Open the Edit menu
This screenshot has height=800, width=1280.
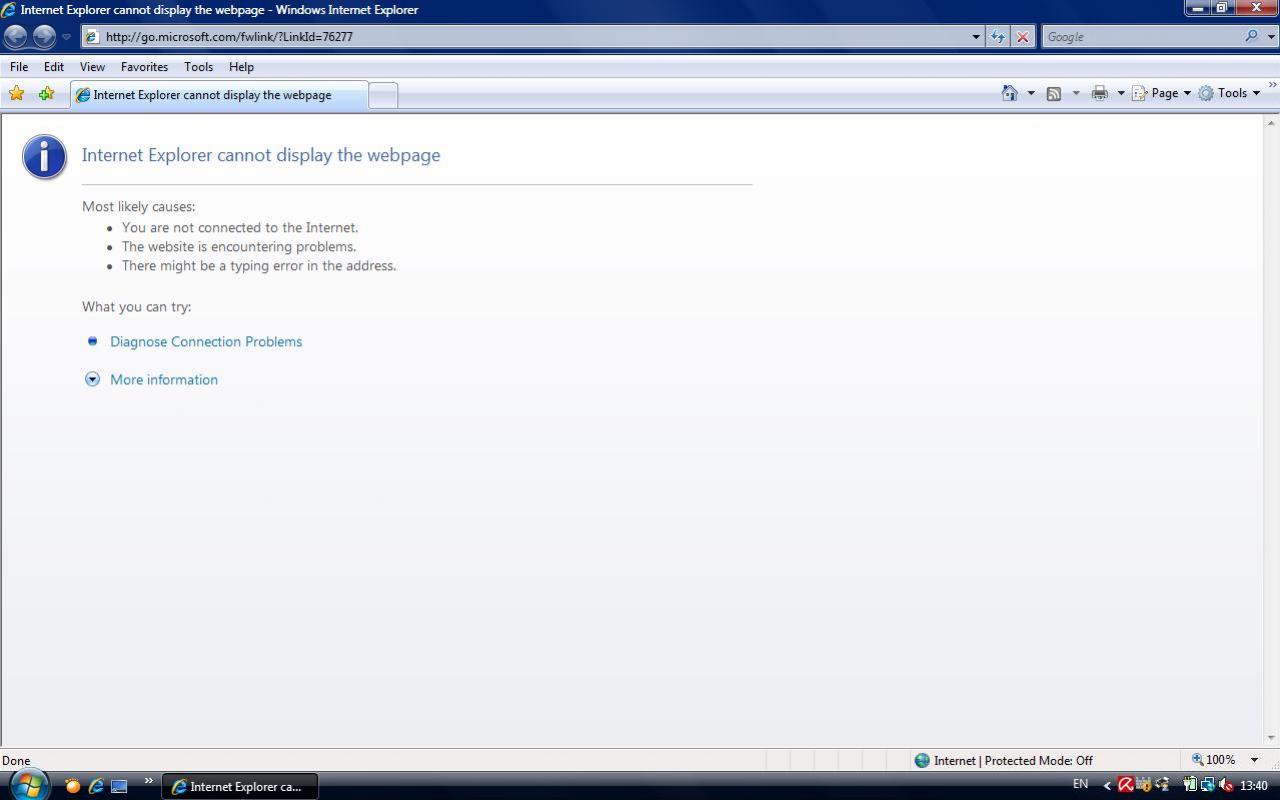pos(54,67)
